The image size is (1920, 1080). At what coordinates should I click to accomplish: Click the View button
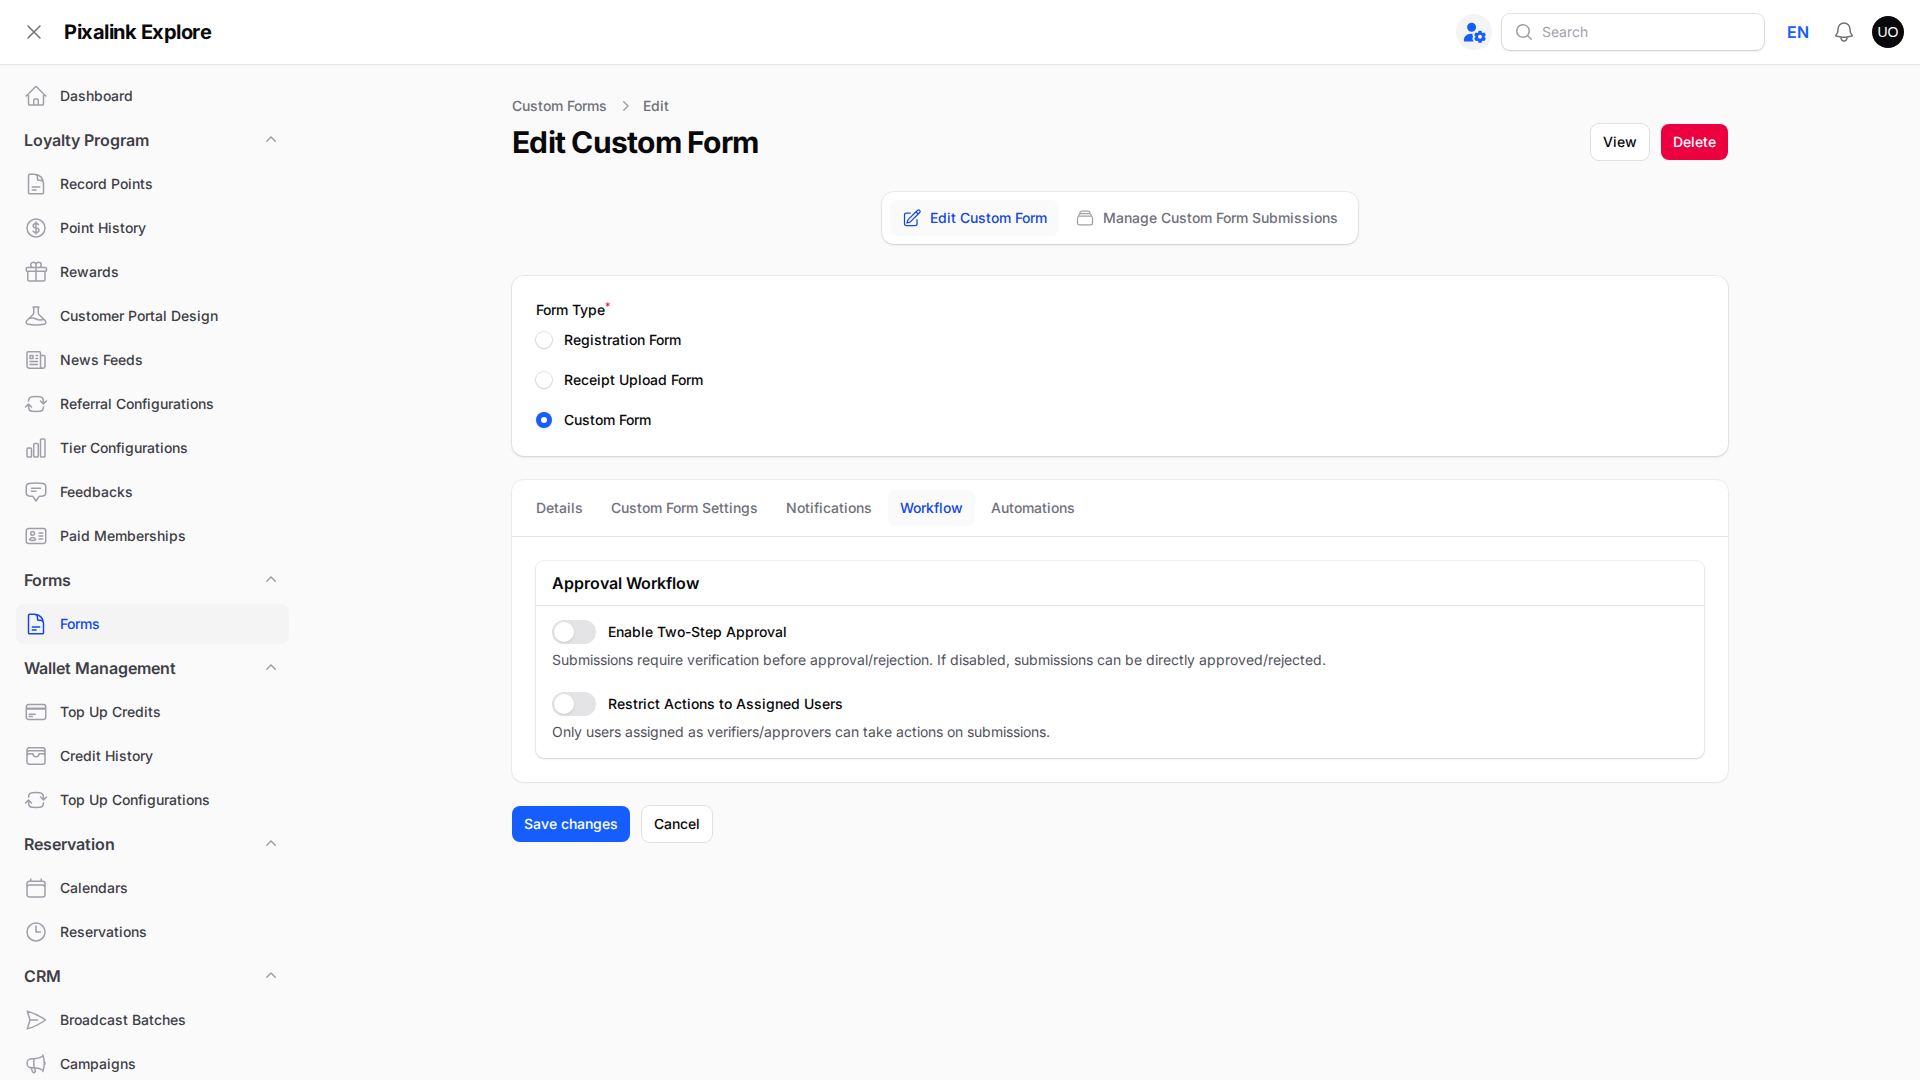point(1620,142)
